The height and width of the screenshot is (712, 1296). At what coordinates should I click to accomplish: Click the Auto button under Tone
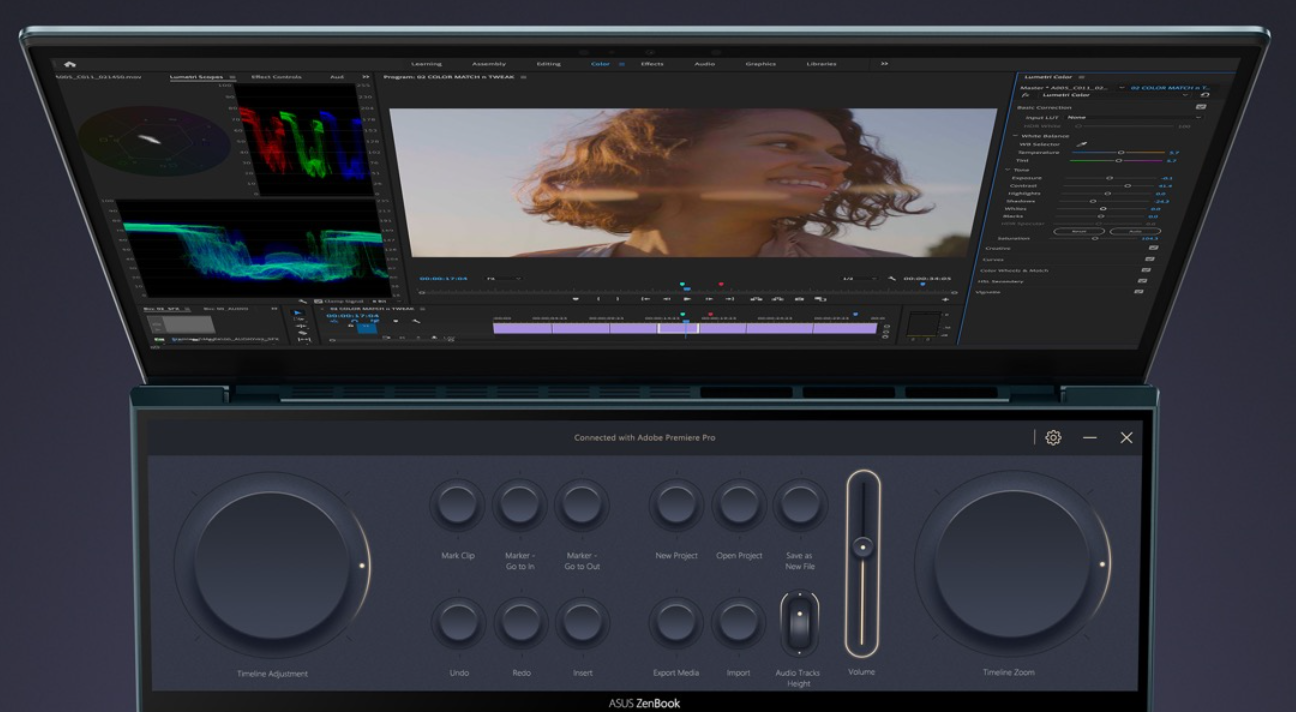pos(1135,230)
